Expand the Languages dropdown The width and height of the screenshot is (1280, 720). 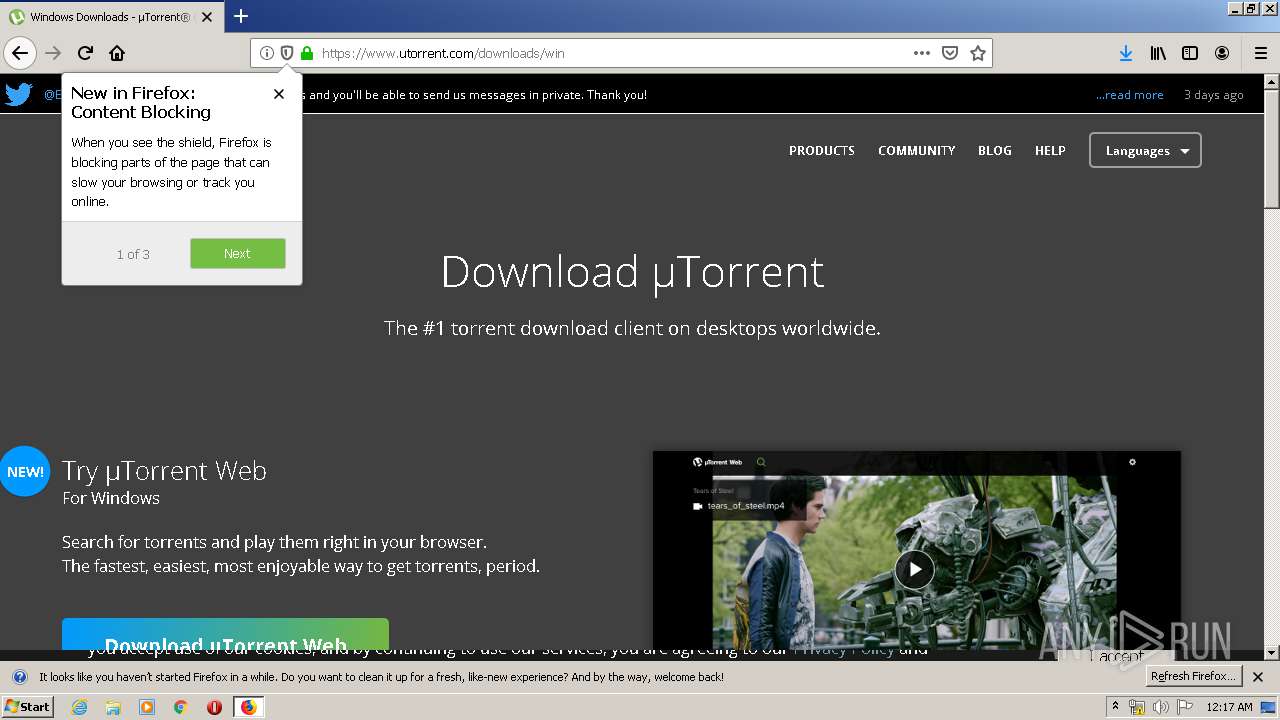(1145, 151)
